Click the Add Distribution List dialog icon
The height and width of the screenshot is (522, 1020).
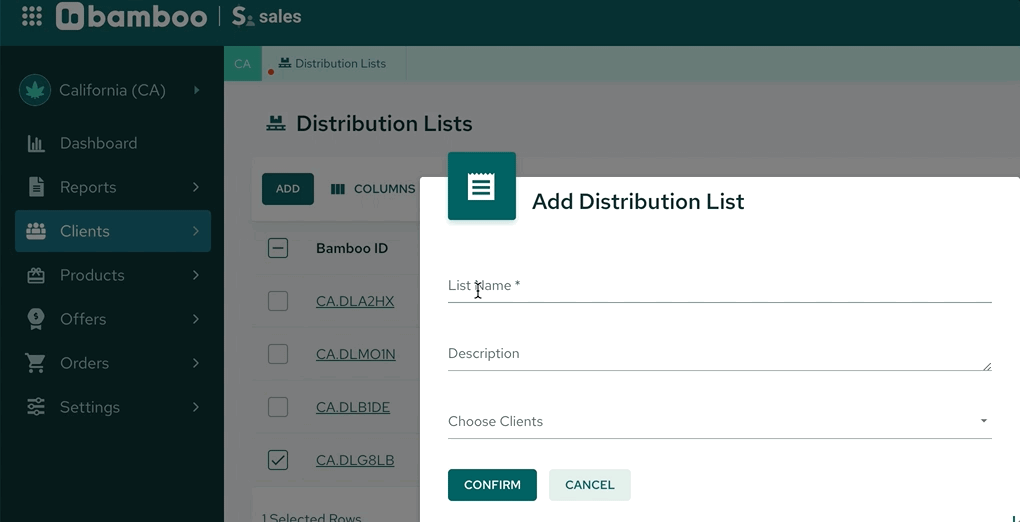[482, 186]
